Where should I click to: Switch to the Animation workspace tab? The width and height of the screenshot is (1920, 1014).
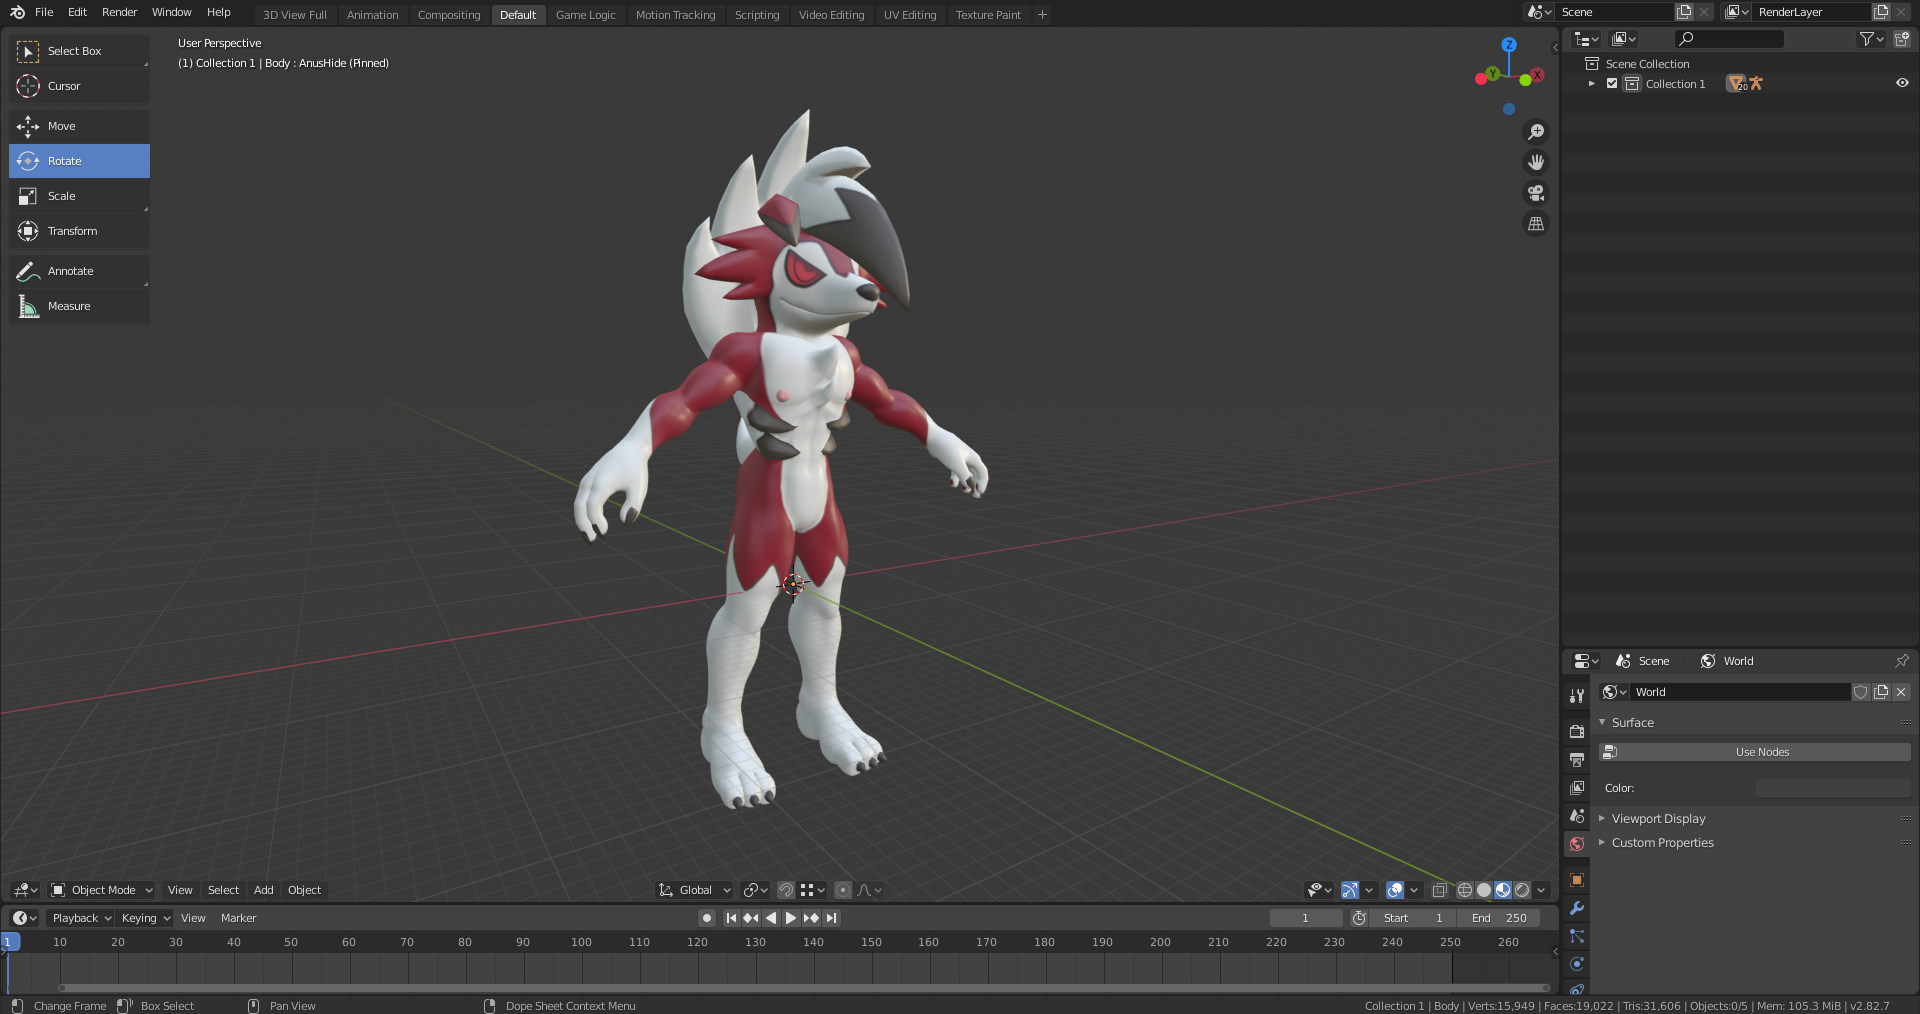pos(372,15)
